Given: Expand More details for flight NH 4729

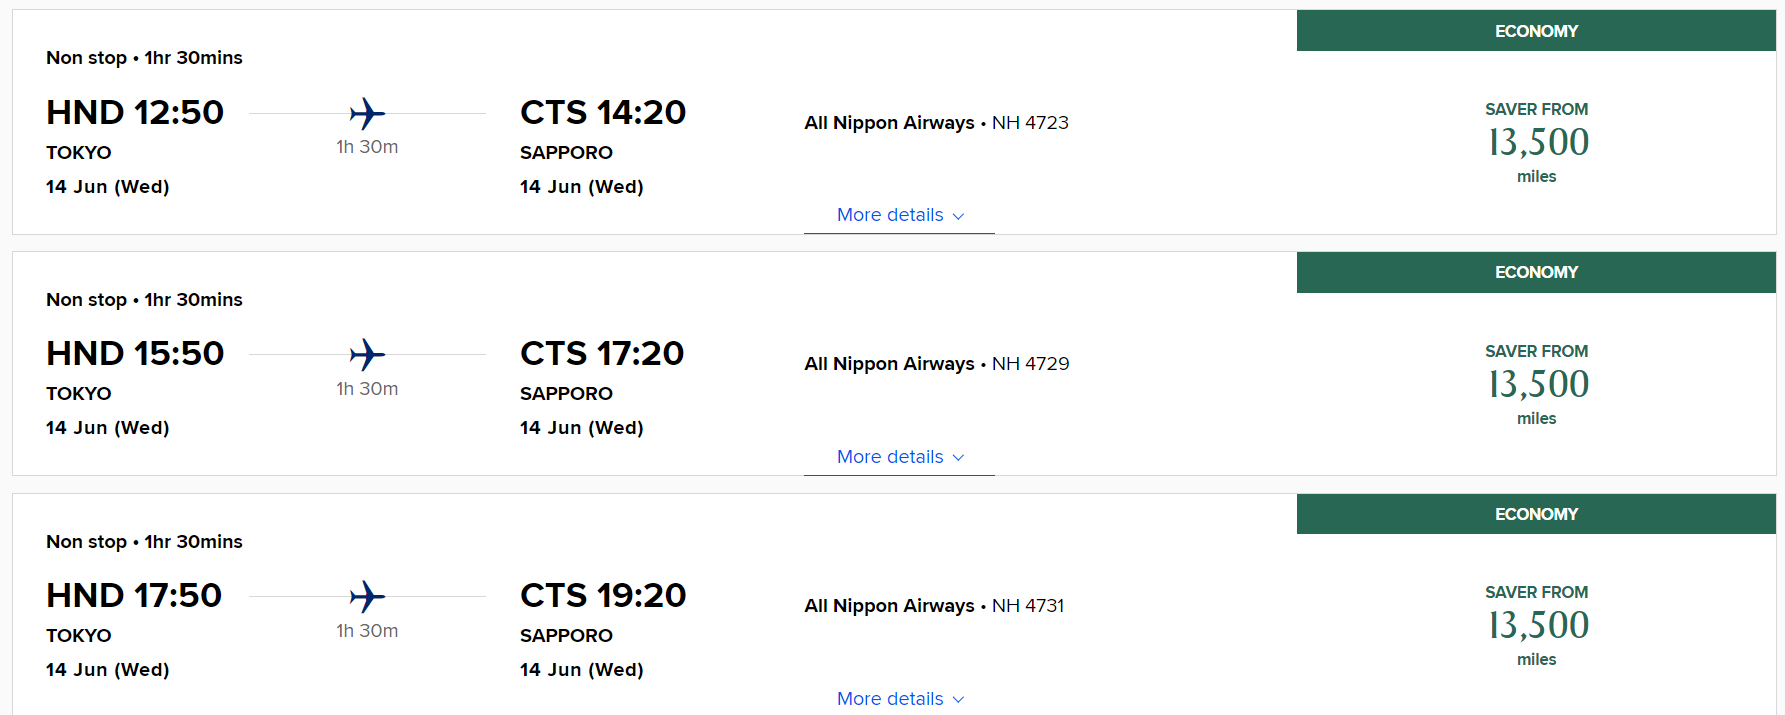Looking at the screenshot, I should 899,457.
